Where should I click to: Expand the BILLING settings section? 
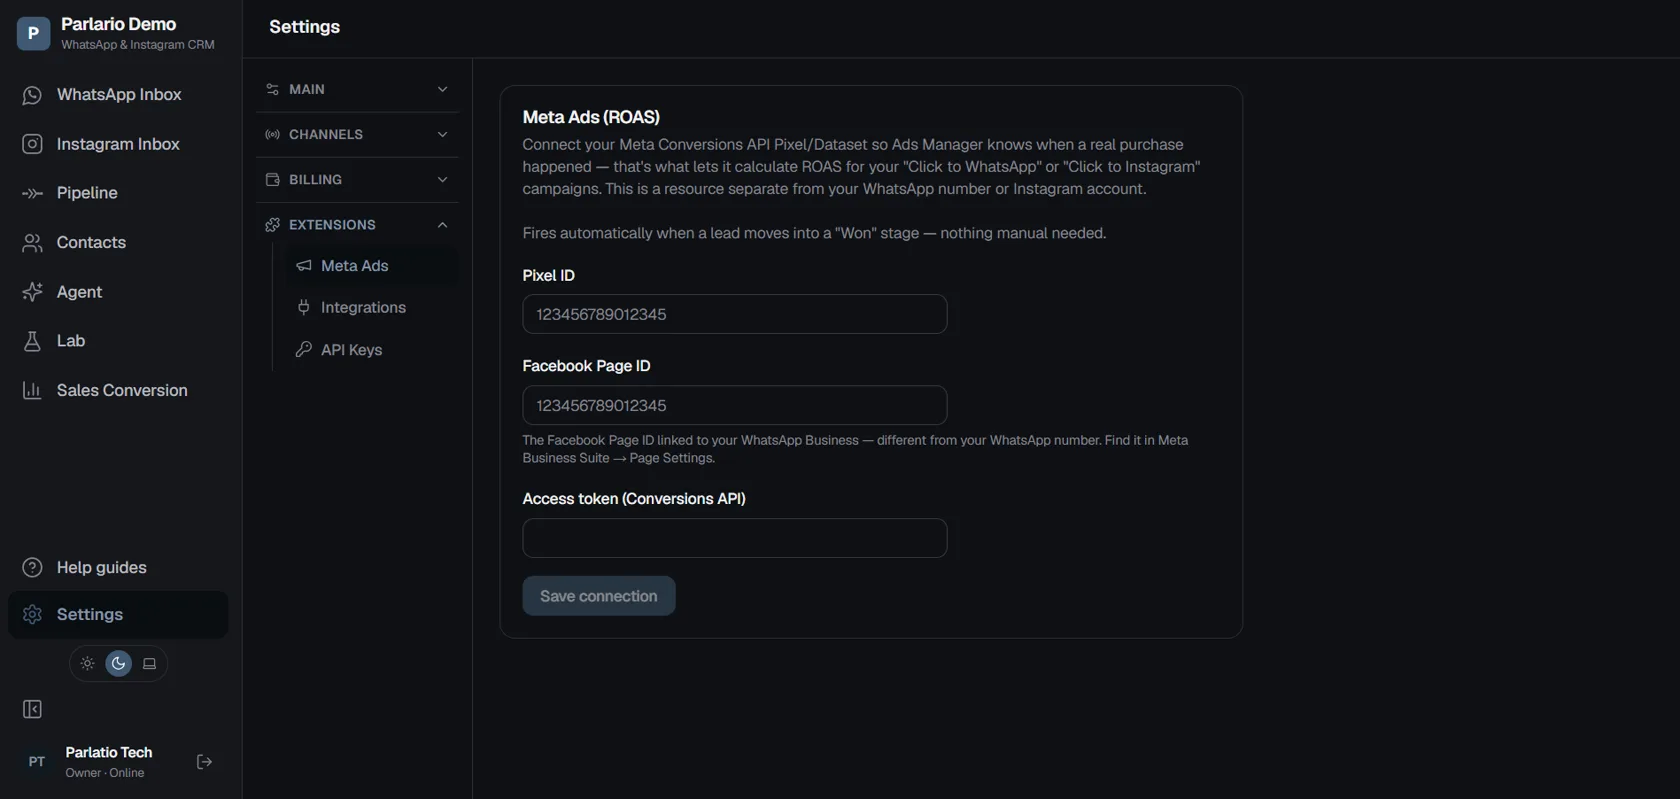[x=357, y=180]
